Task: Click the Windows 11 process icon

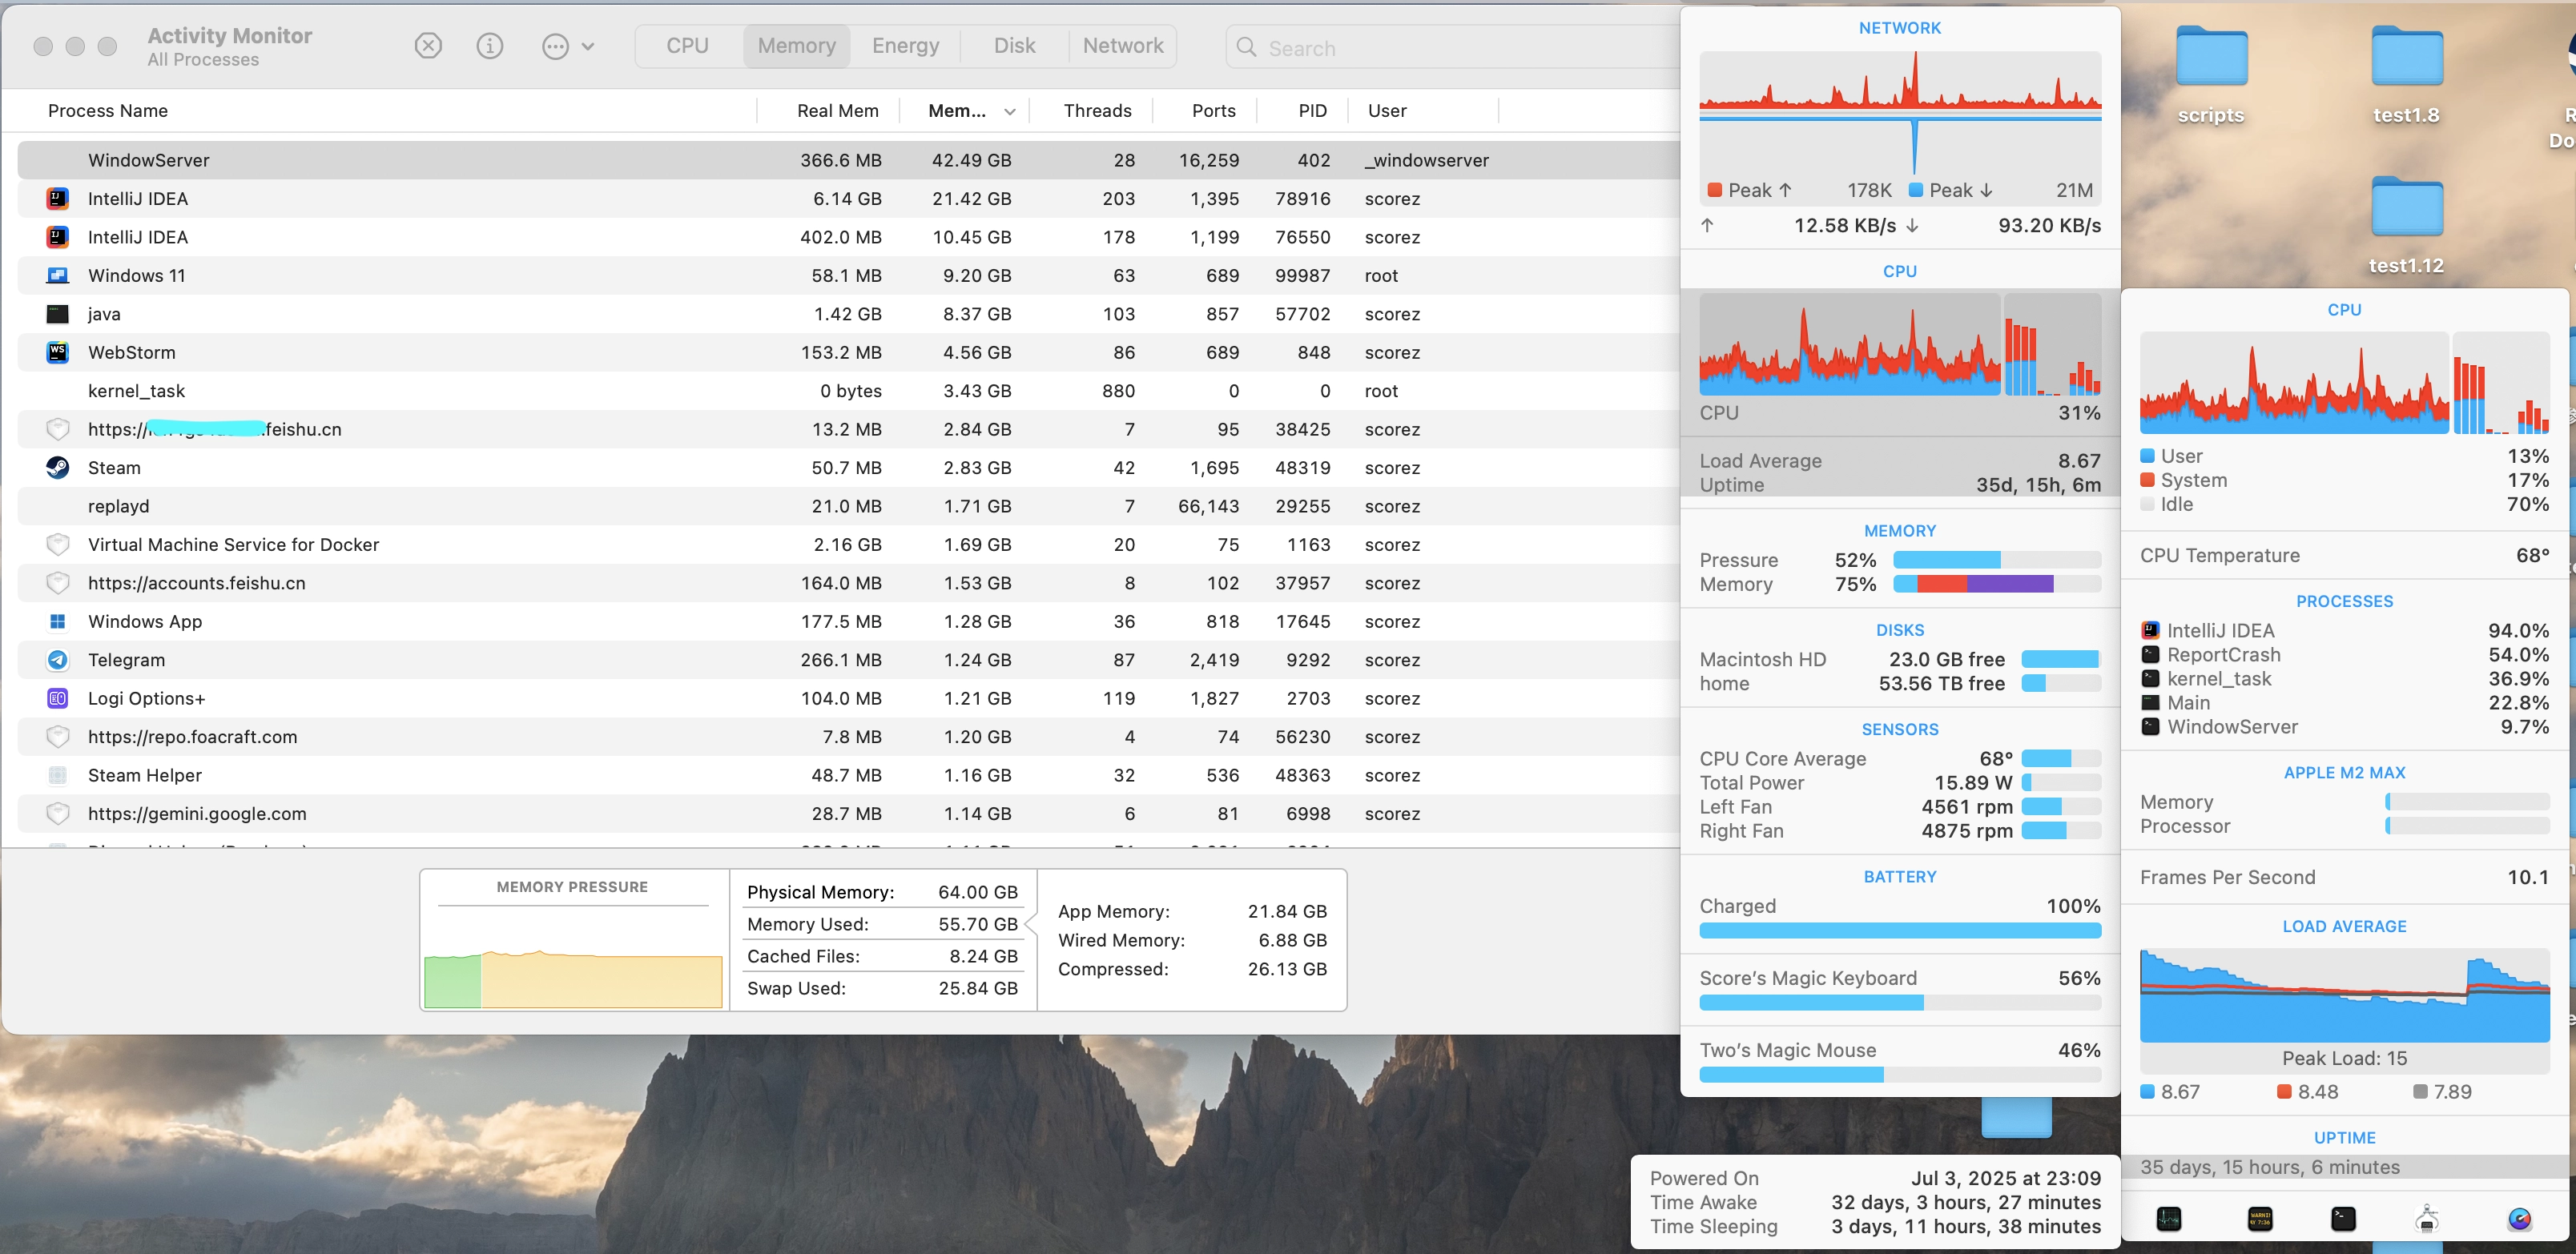Action: 58,275
